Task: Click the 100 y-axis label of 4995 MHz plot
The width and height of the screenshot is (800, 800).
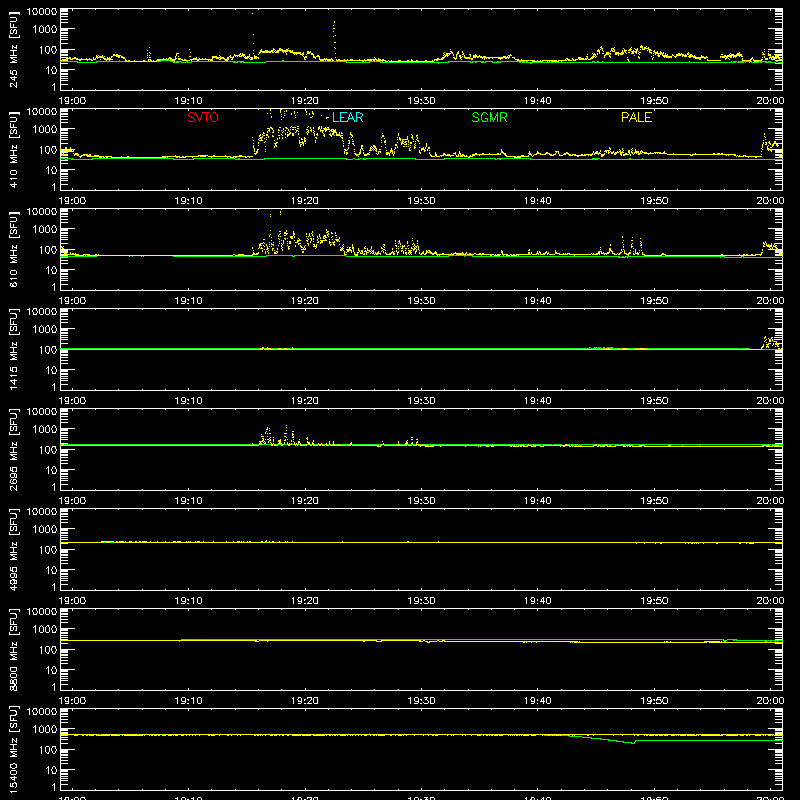Action: (x=48, y=550)
